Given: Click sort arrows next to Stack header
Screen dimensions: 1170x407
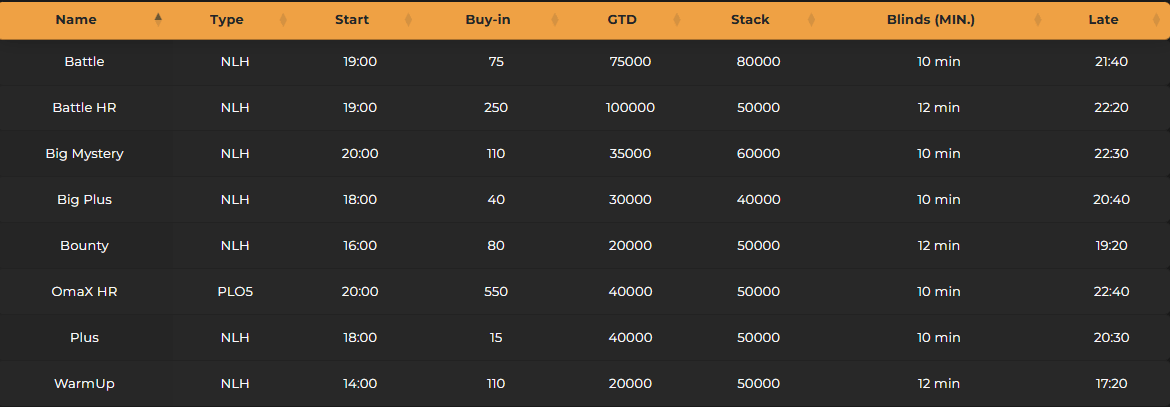Looking at the screenshot, I should 811,19.
